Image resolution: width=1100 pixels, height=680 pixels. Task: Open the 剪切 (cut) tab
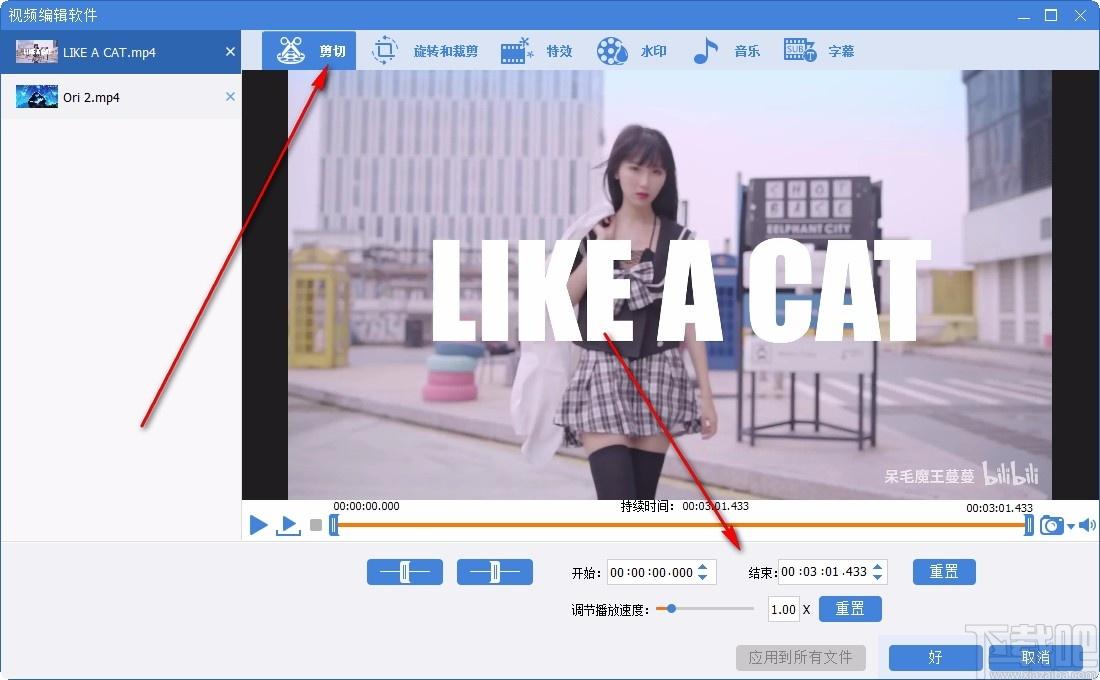pos(309,51)
